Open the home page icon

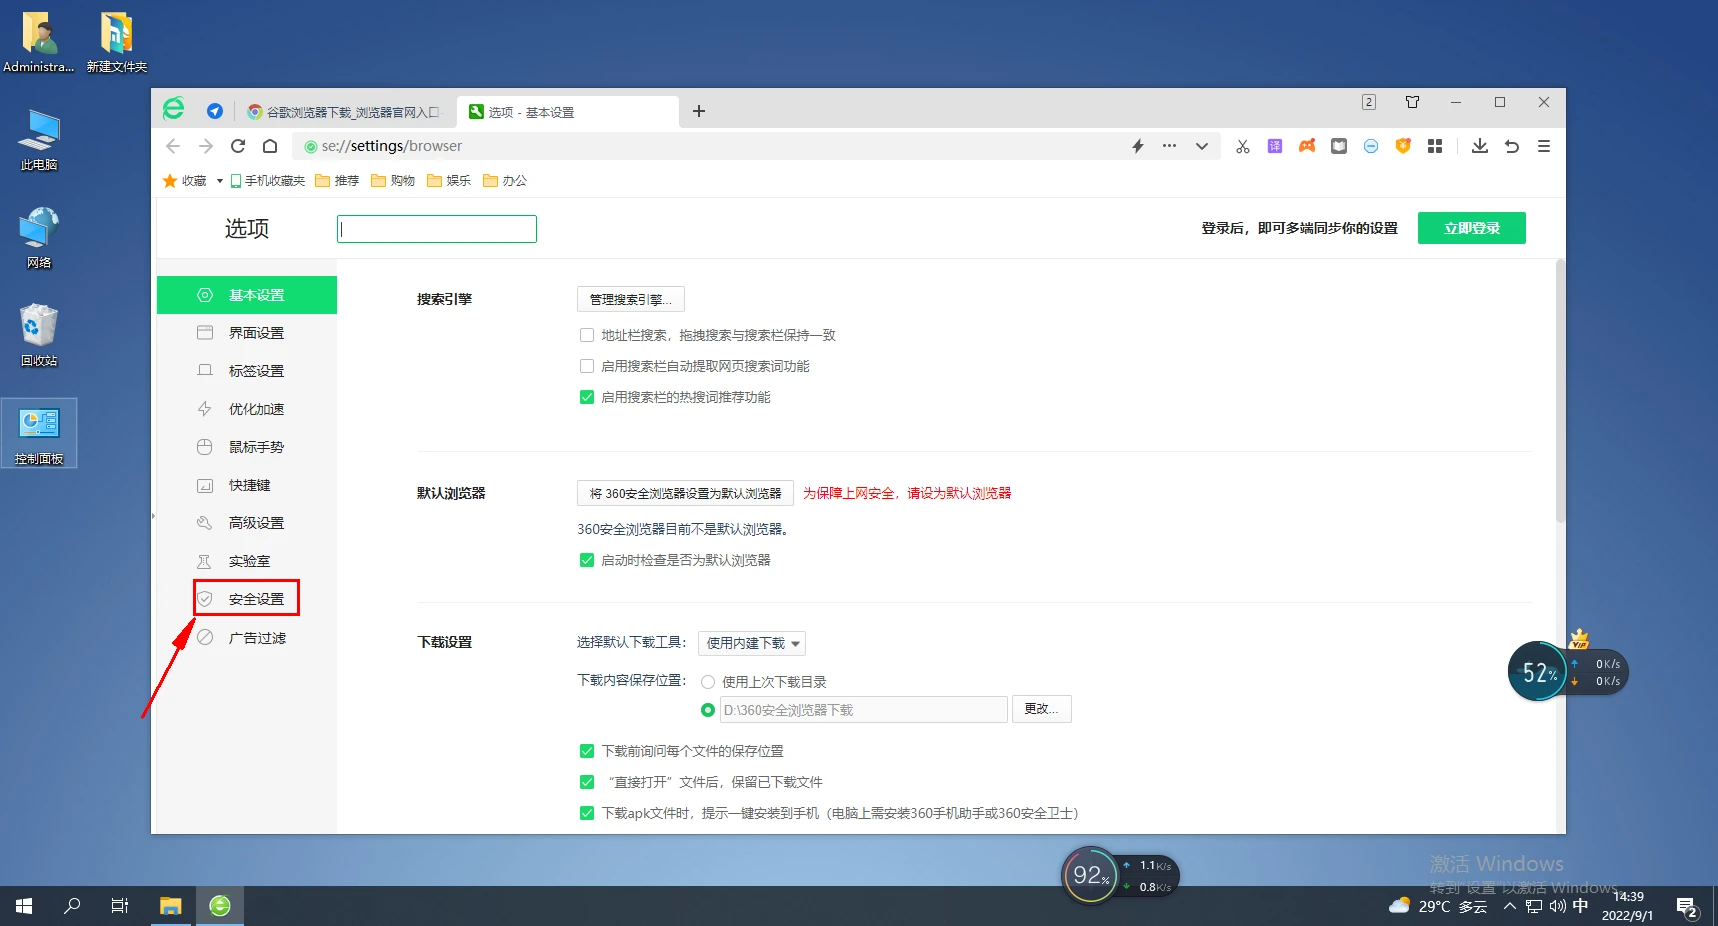pos(270,146)
